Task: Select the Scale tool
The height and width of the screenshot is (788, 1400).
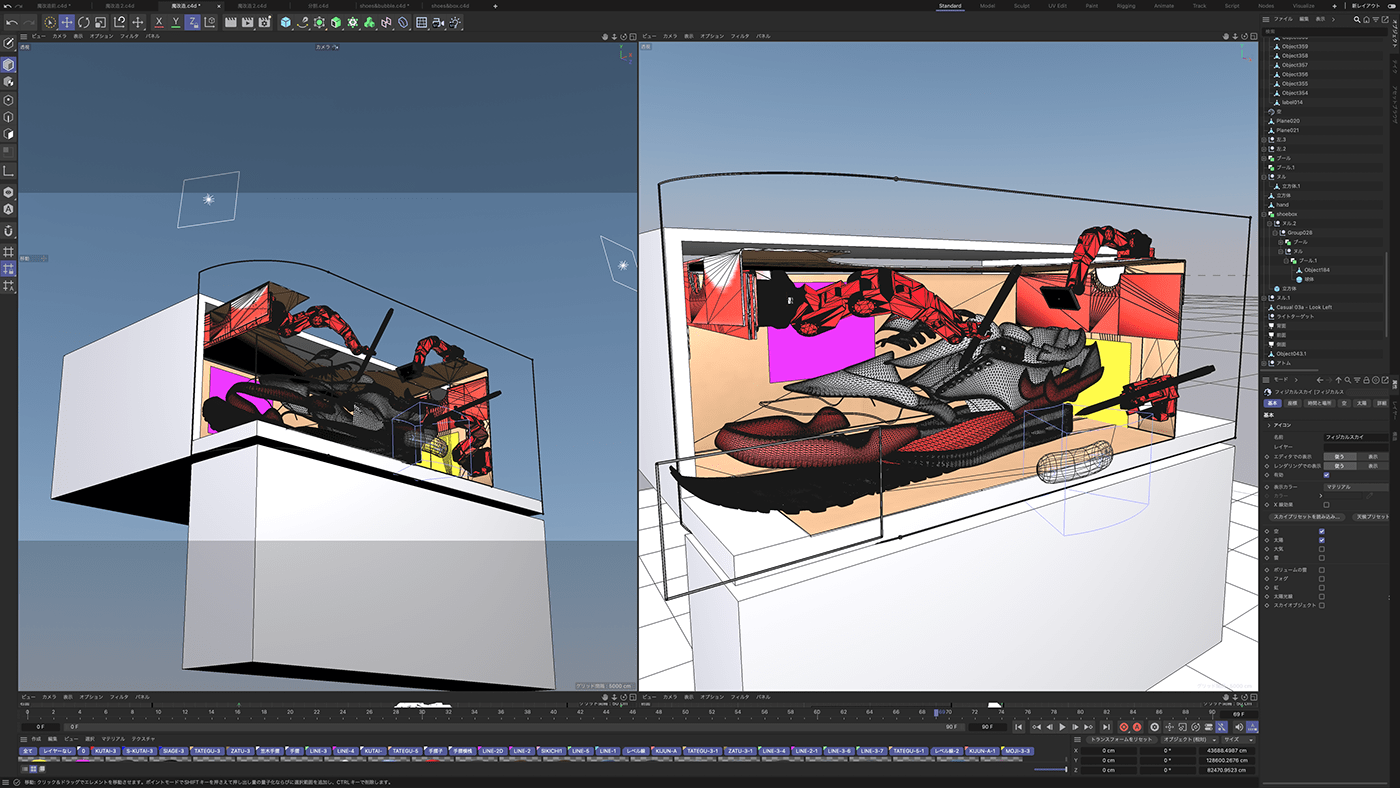Action: [x=100, y=22]
